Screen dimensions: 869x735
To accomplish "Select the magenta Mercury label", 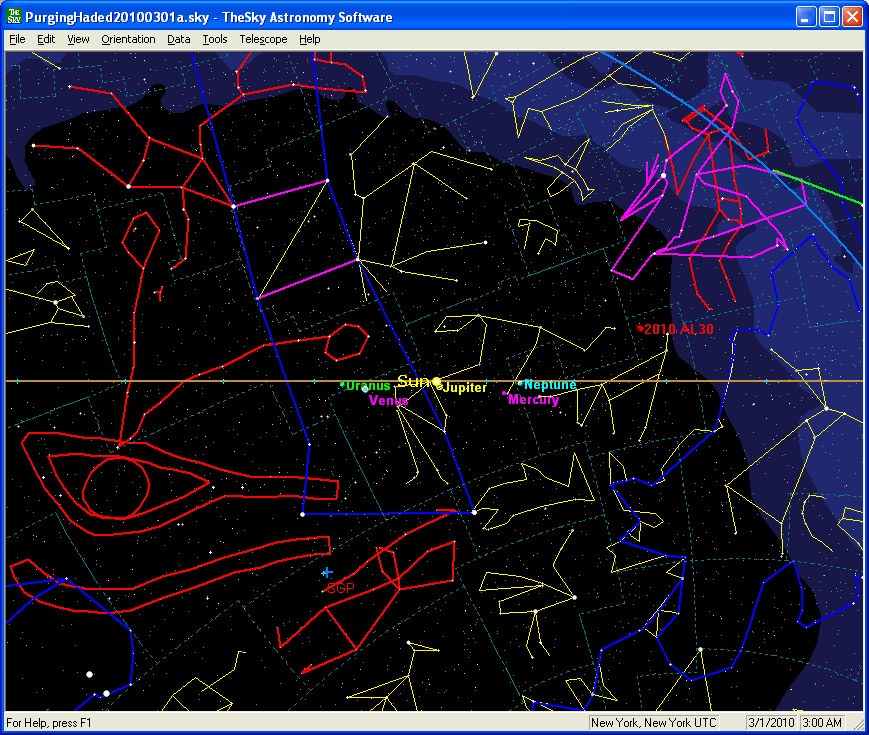I will point(534,400).
